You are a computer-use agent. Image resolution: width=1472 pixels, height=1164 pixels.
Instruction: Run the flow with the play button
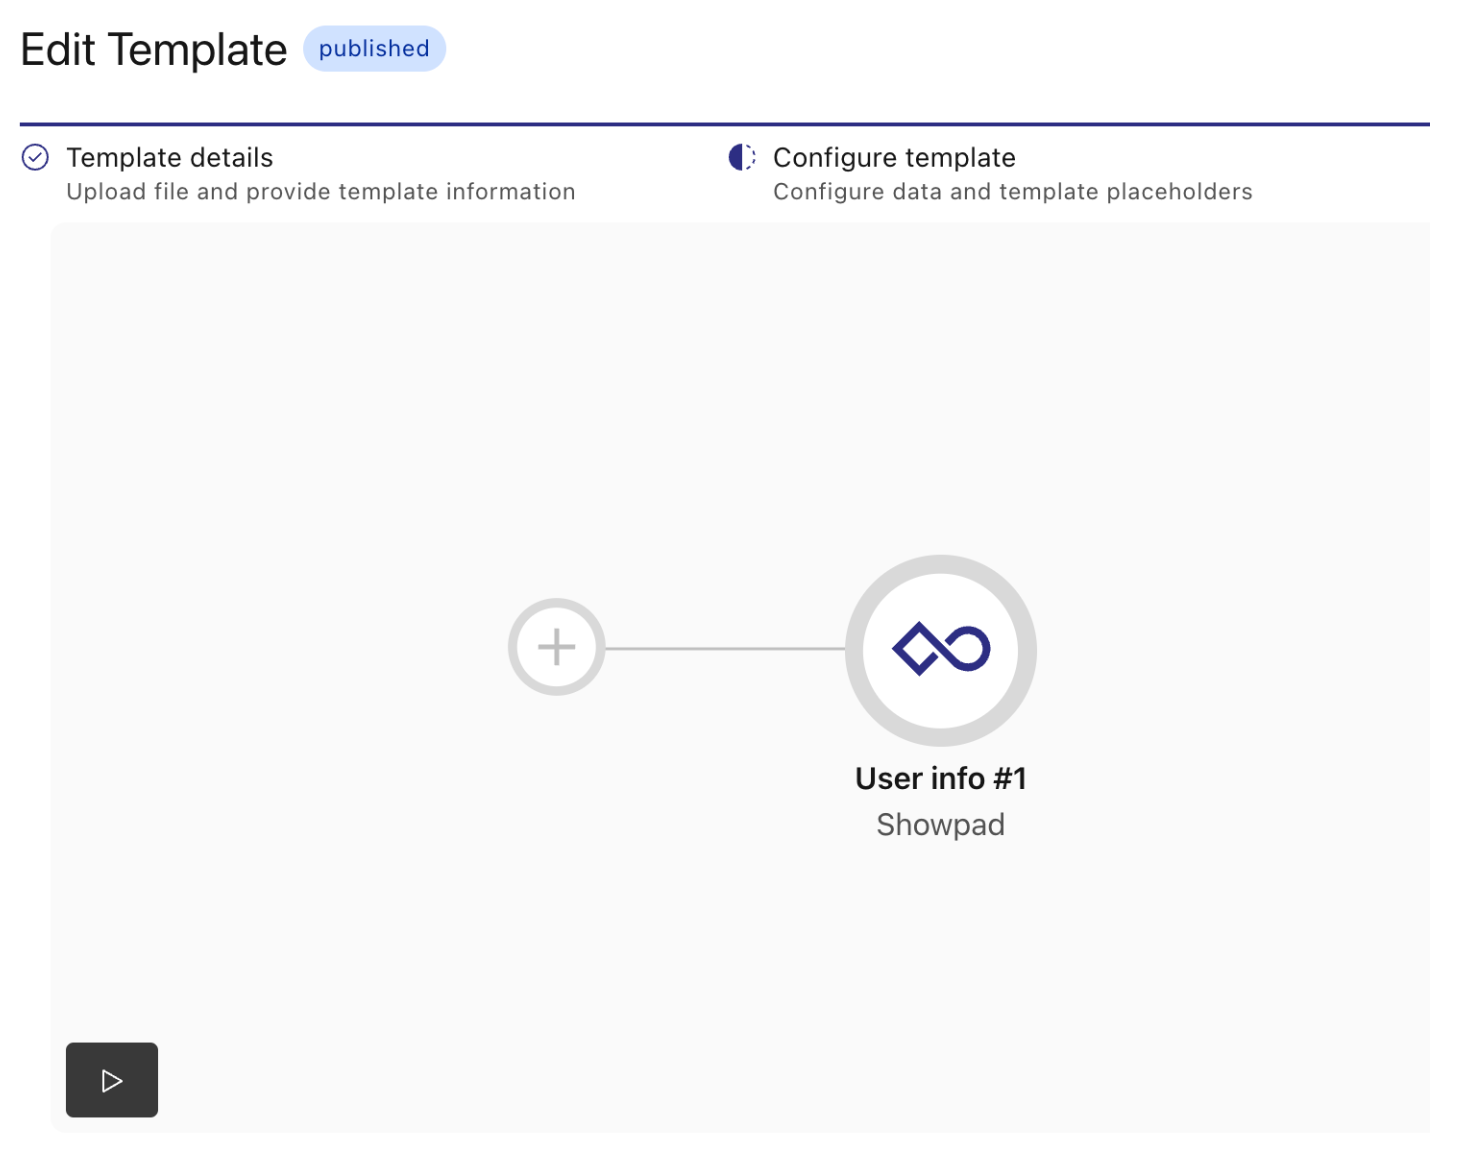point(112,1080)
